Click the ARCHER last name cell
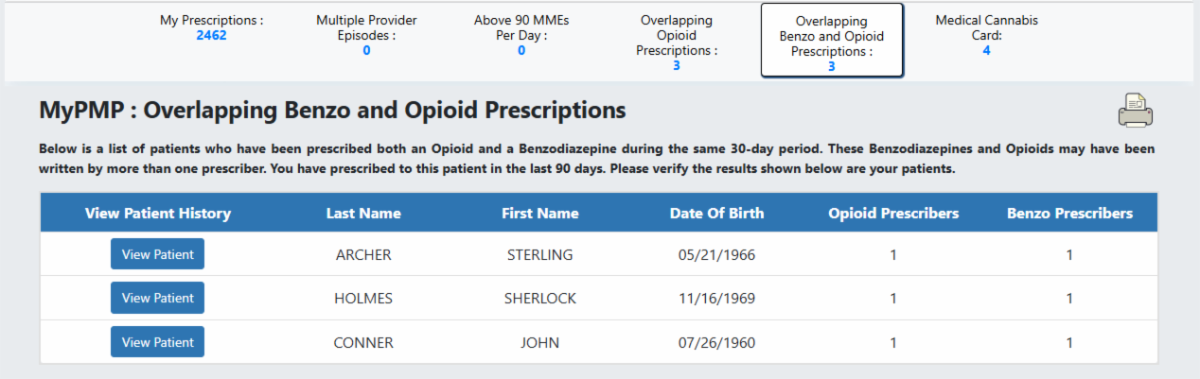Viewport: 1200px width, 379px height. pos(364,254)
